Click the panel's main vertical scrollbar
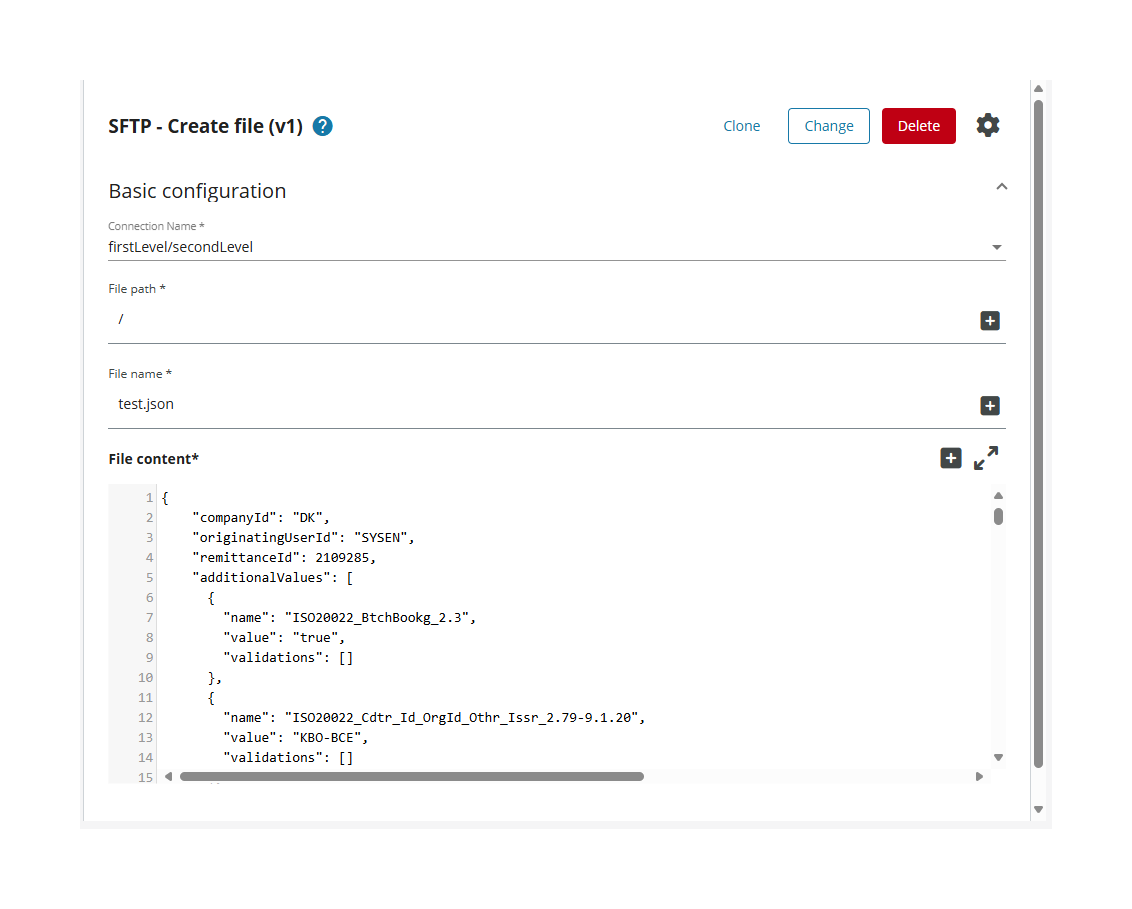 [x=1038, y=433]
